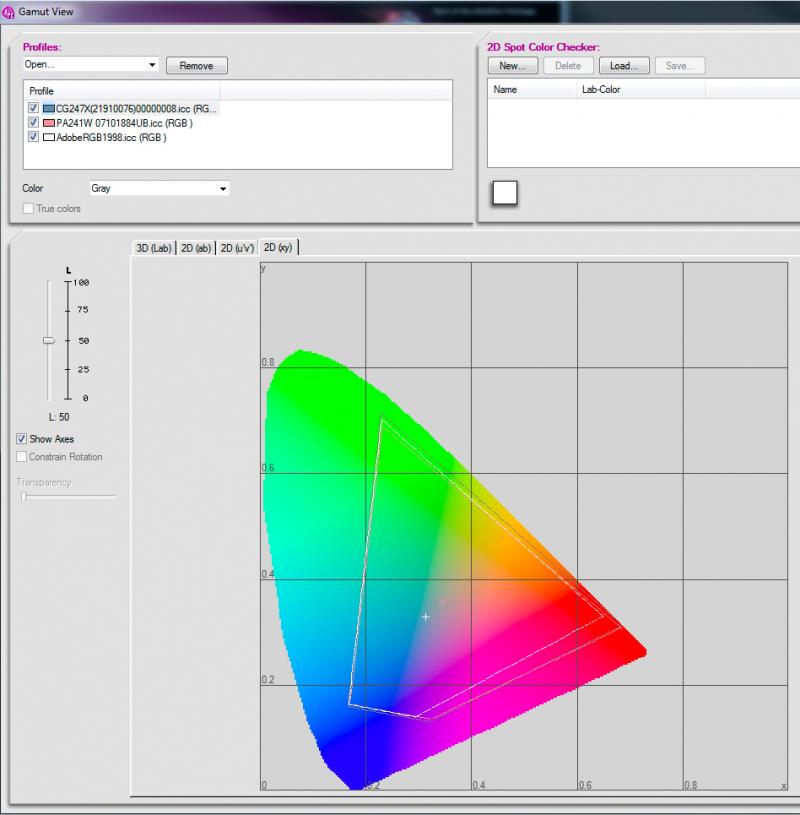Switch to the 2D (u'v') tab

[x=238, y=248]
